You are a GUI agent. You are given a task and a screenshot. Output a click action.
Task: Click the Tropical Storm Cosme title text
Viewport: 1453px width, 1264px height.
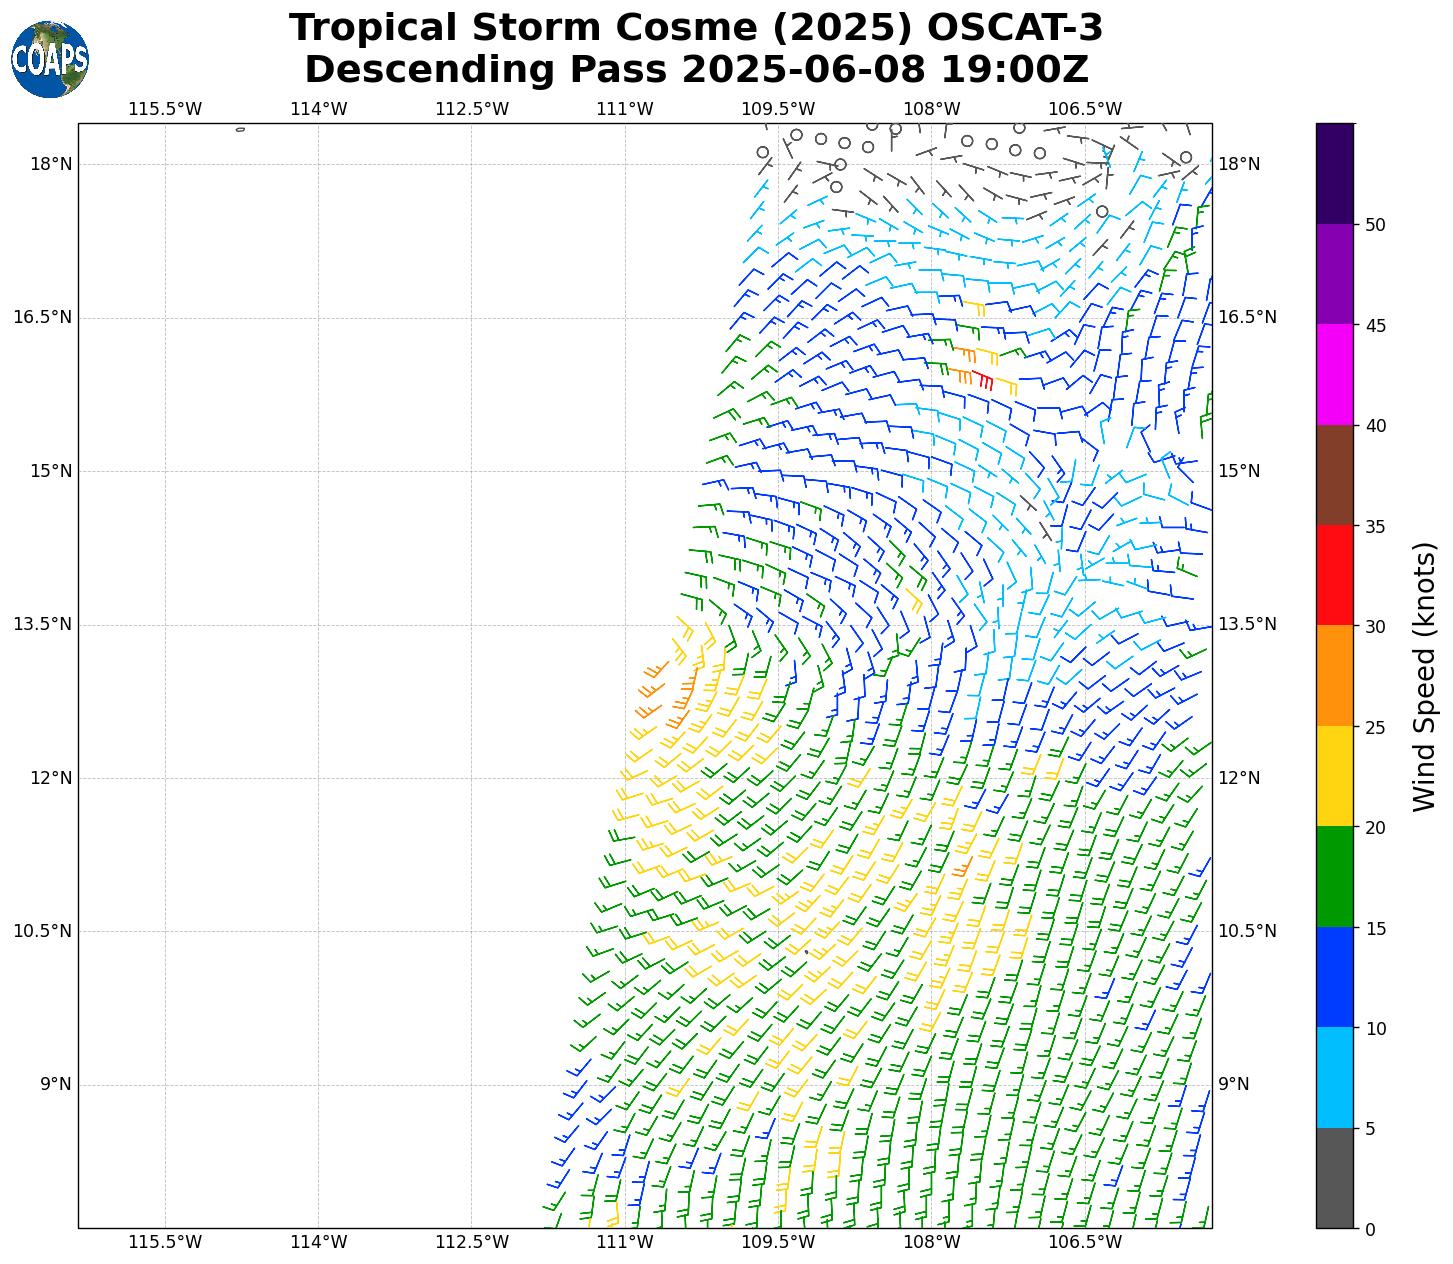695,28
